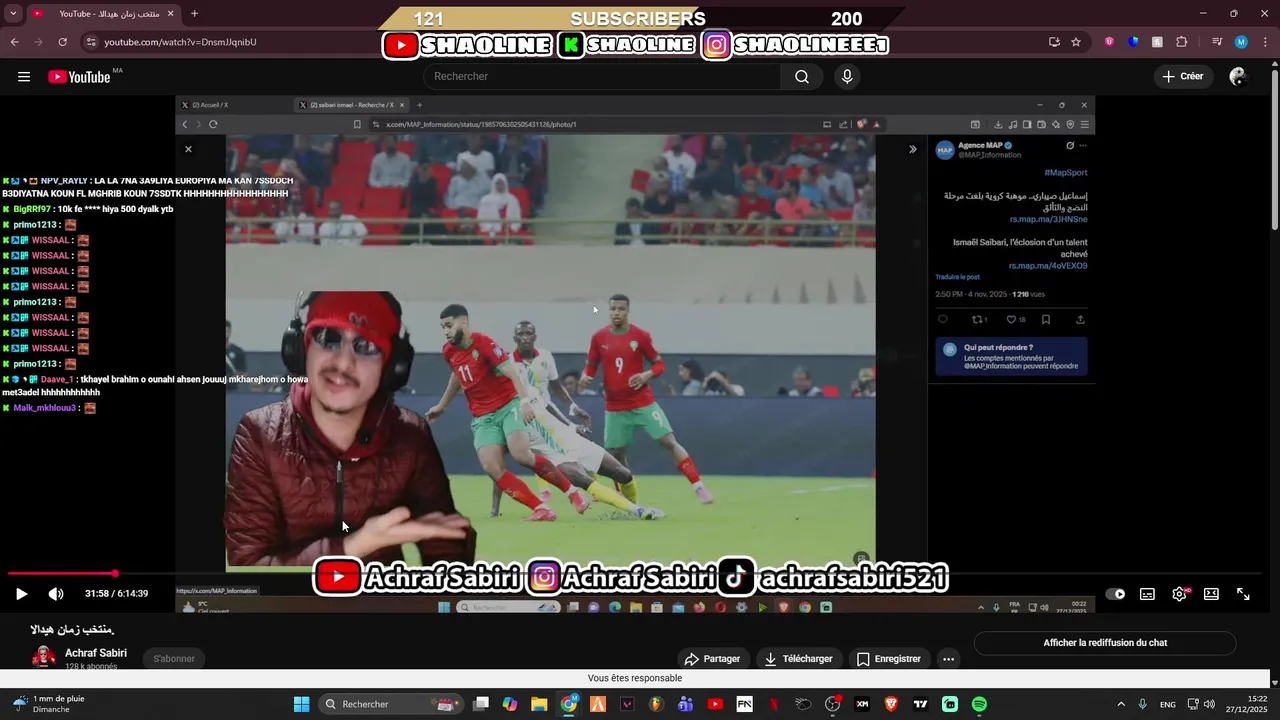
Task: Open a new Chrome tab
Action: [x=194, y=14]
